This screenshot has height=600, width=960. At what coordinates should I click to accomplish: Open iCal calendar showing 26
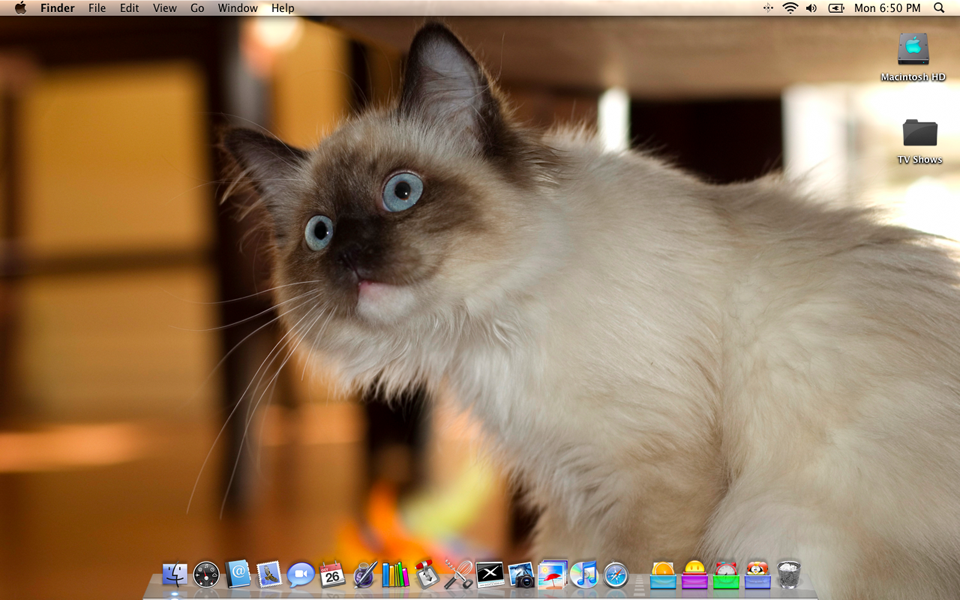[x=332, y=574]
